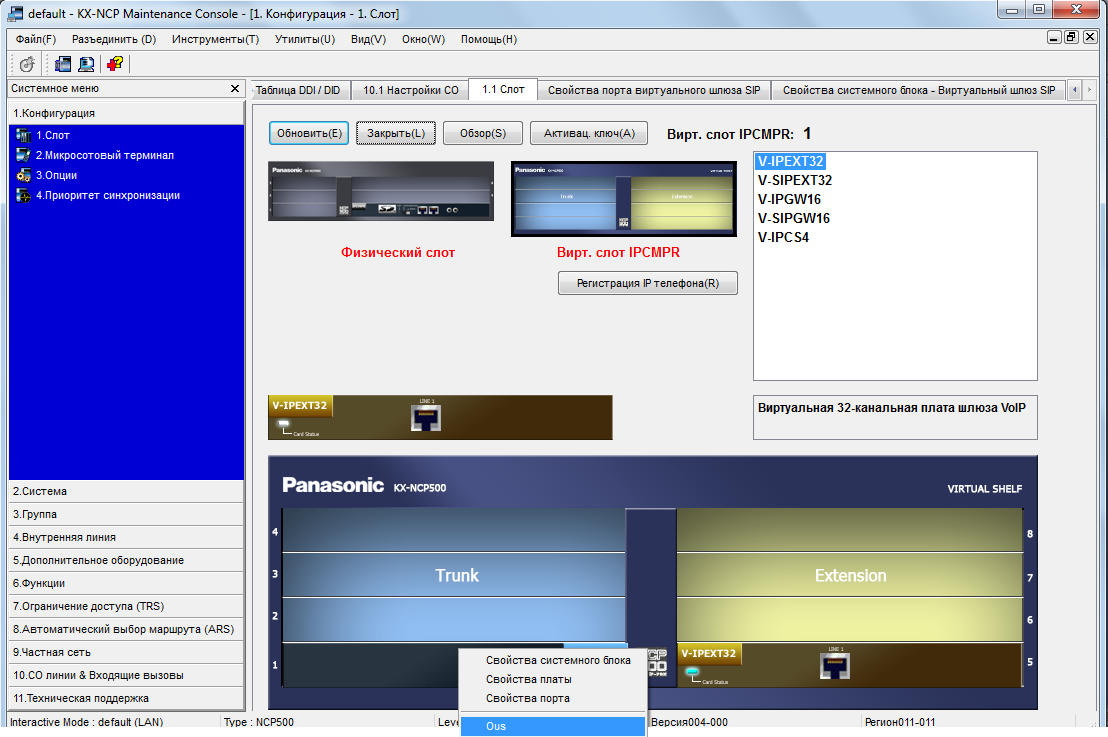
Task: Expand the 2.Система menu section
Action: (126, 492)
